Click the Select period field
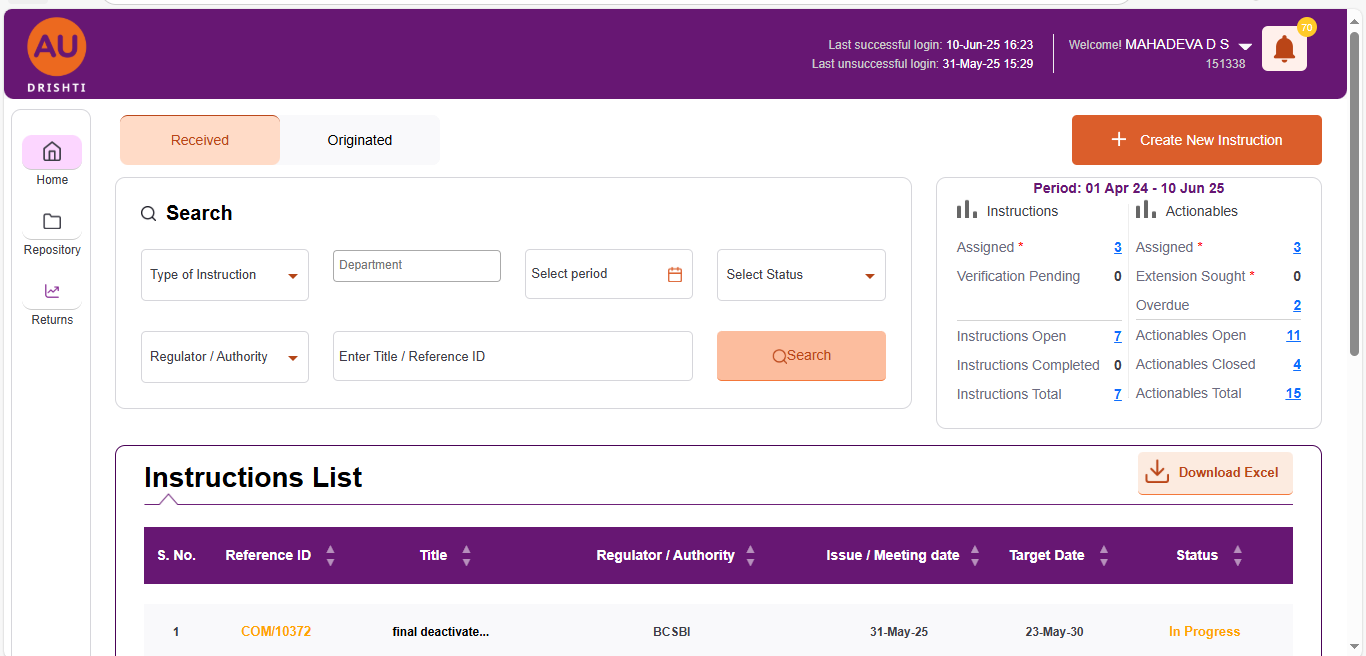 (x=609, y=274)
